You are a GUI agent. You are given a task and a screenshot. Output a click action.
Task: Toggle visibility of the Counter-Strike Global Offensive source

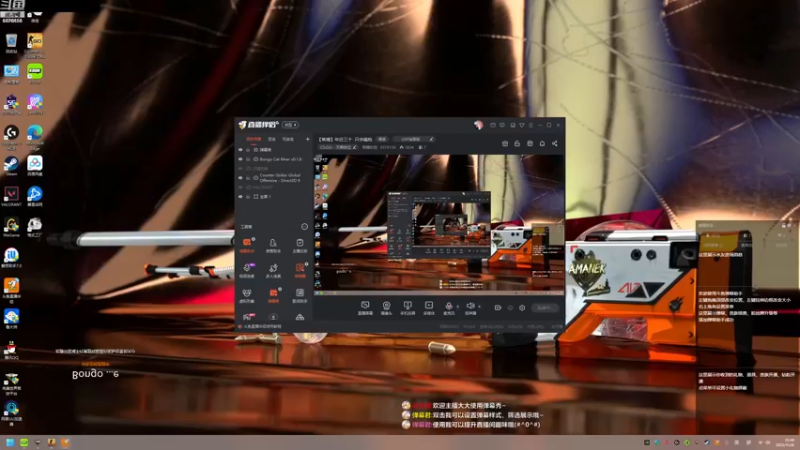point(240,178)
